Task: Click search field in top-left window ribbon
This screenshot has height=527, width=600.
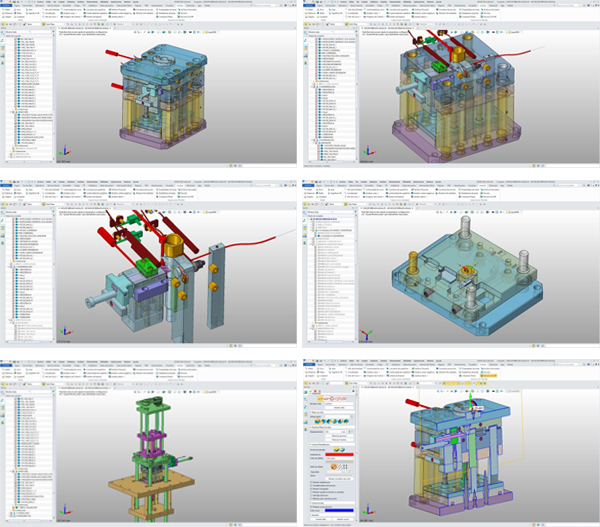Action: 265,5
